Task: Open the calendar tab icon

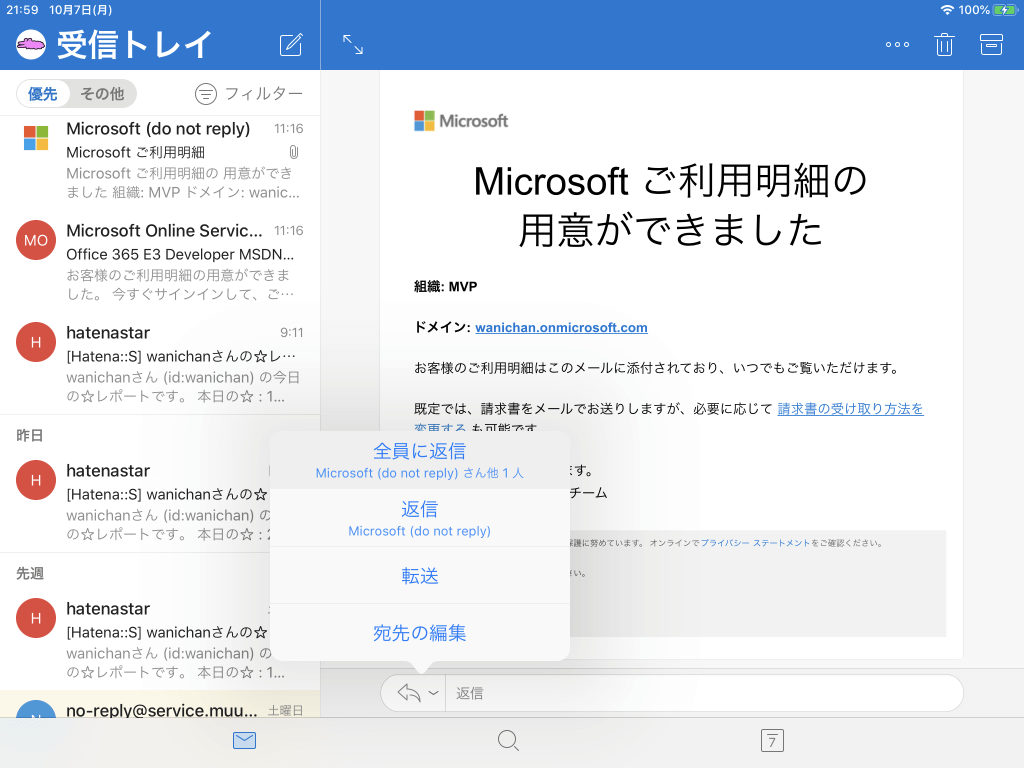Action: (772, 741)
